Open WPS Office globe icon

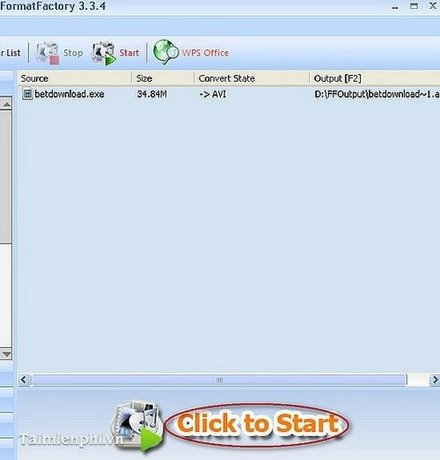coord(166,52)
